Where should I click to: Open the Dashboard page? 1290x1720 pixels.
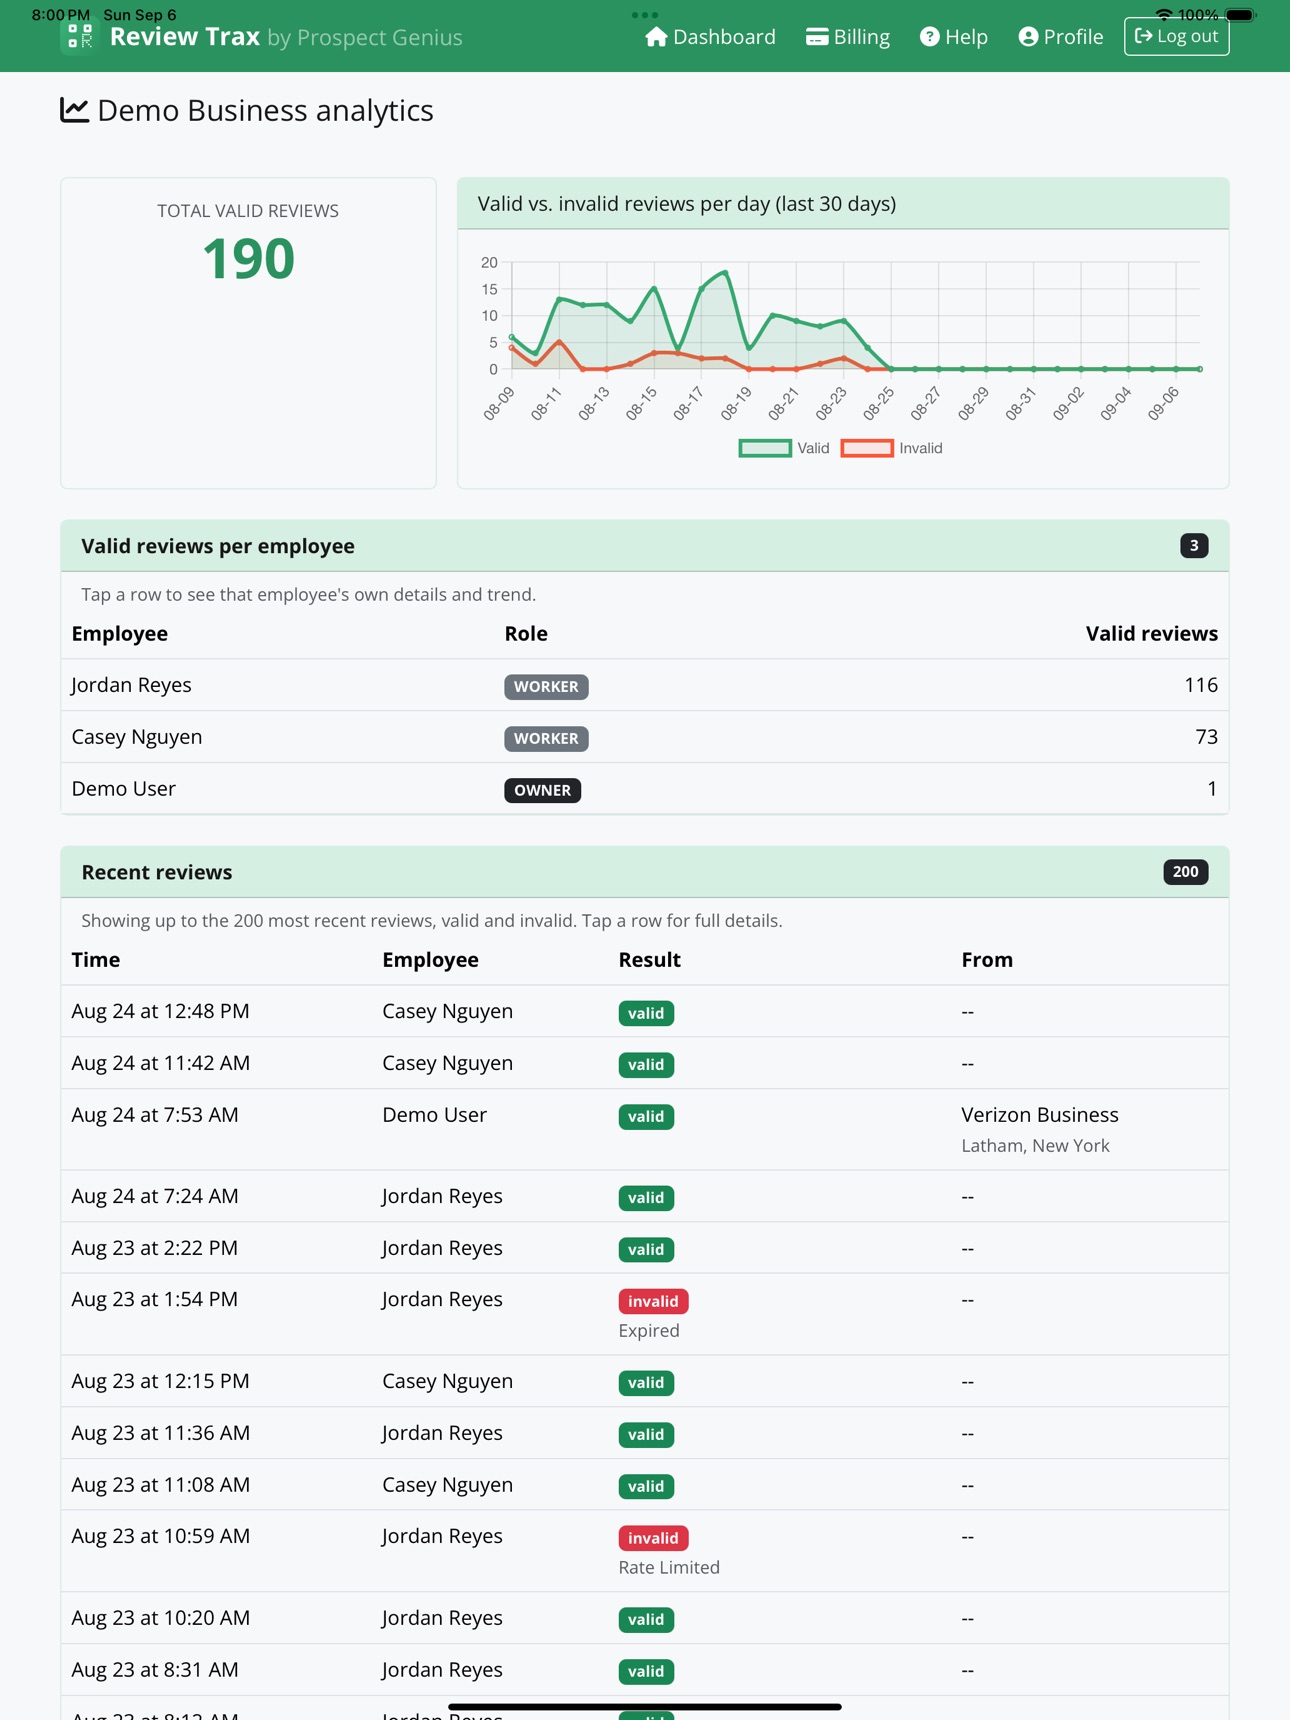click(710, 37)
